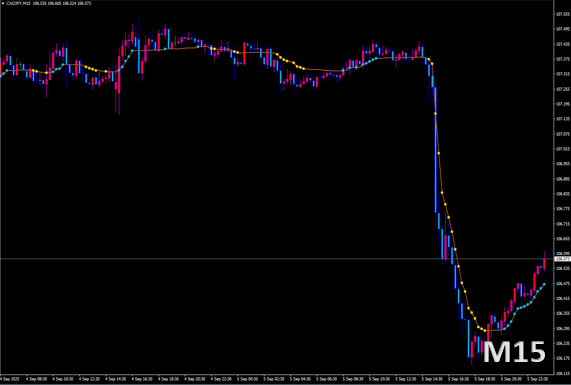This screenshot has height=385, width=571.
Task: Click the large M15 timeframe watermark
Action: click(x=514, y=352)
